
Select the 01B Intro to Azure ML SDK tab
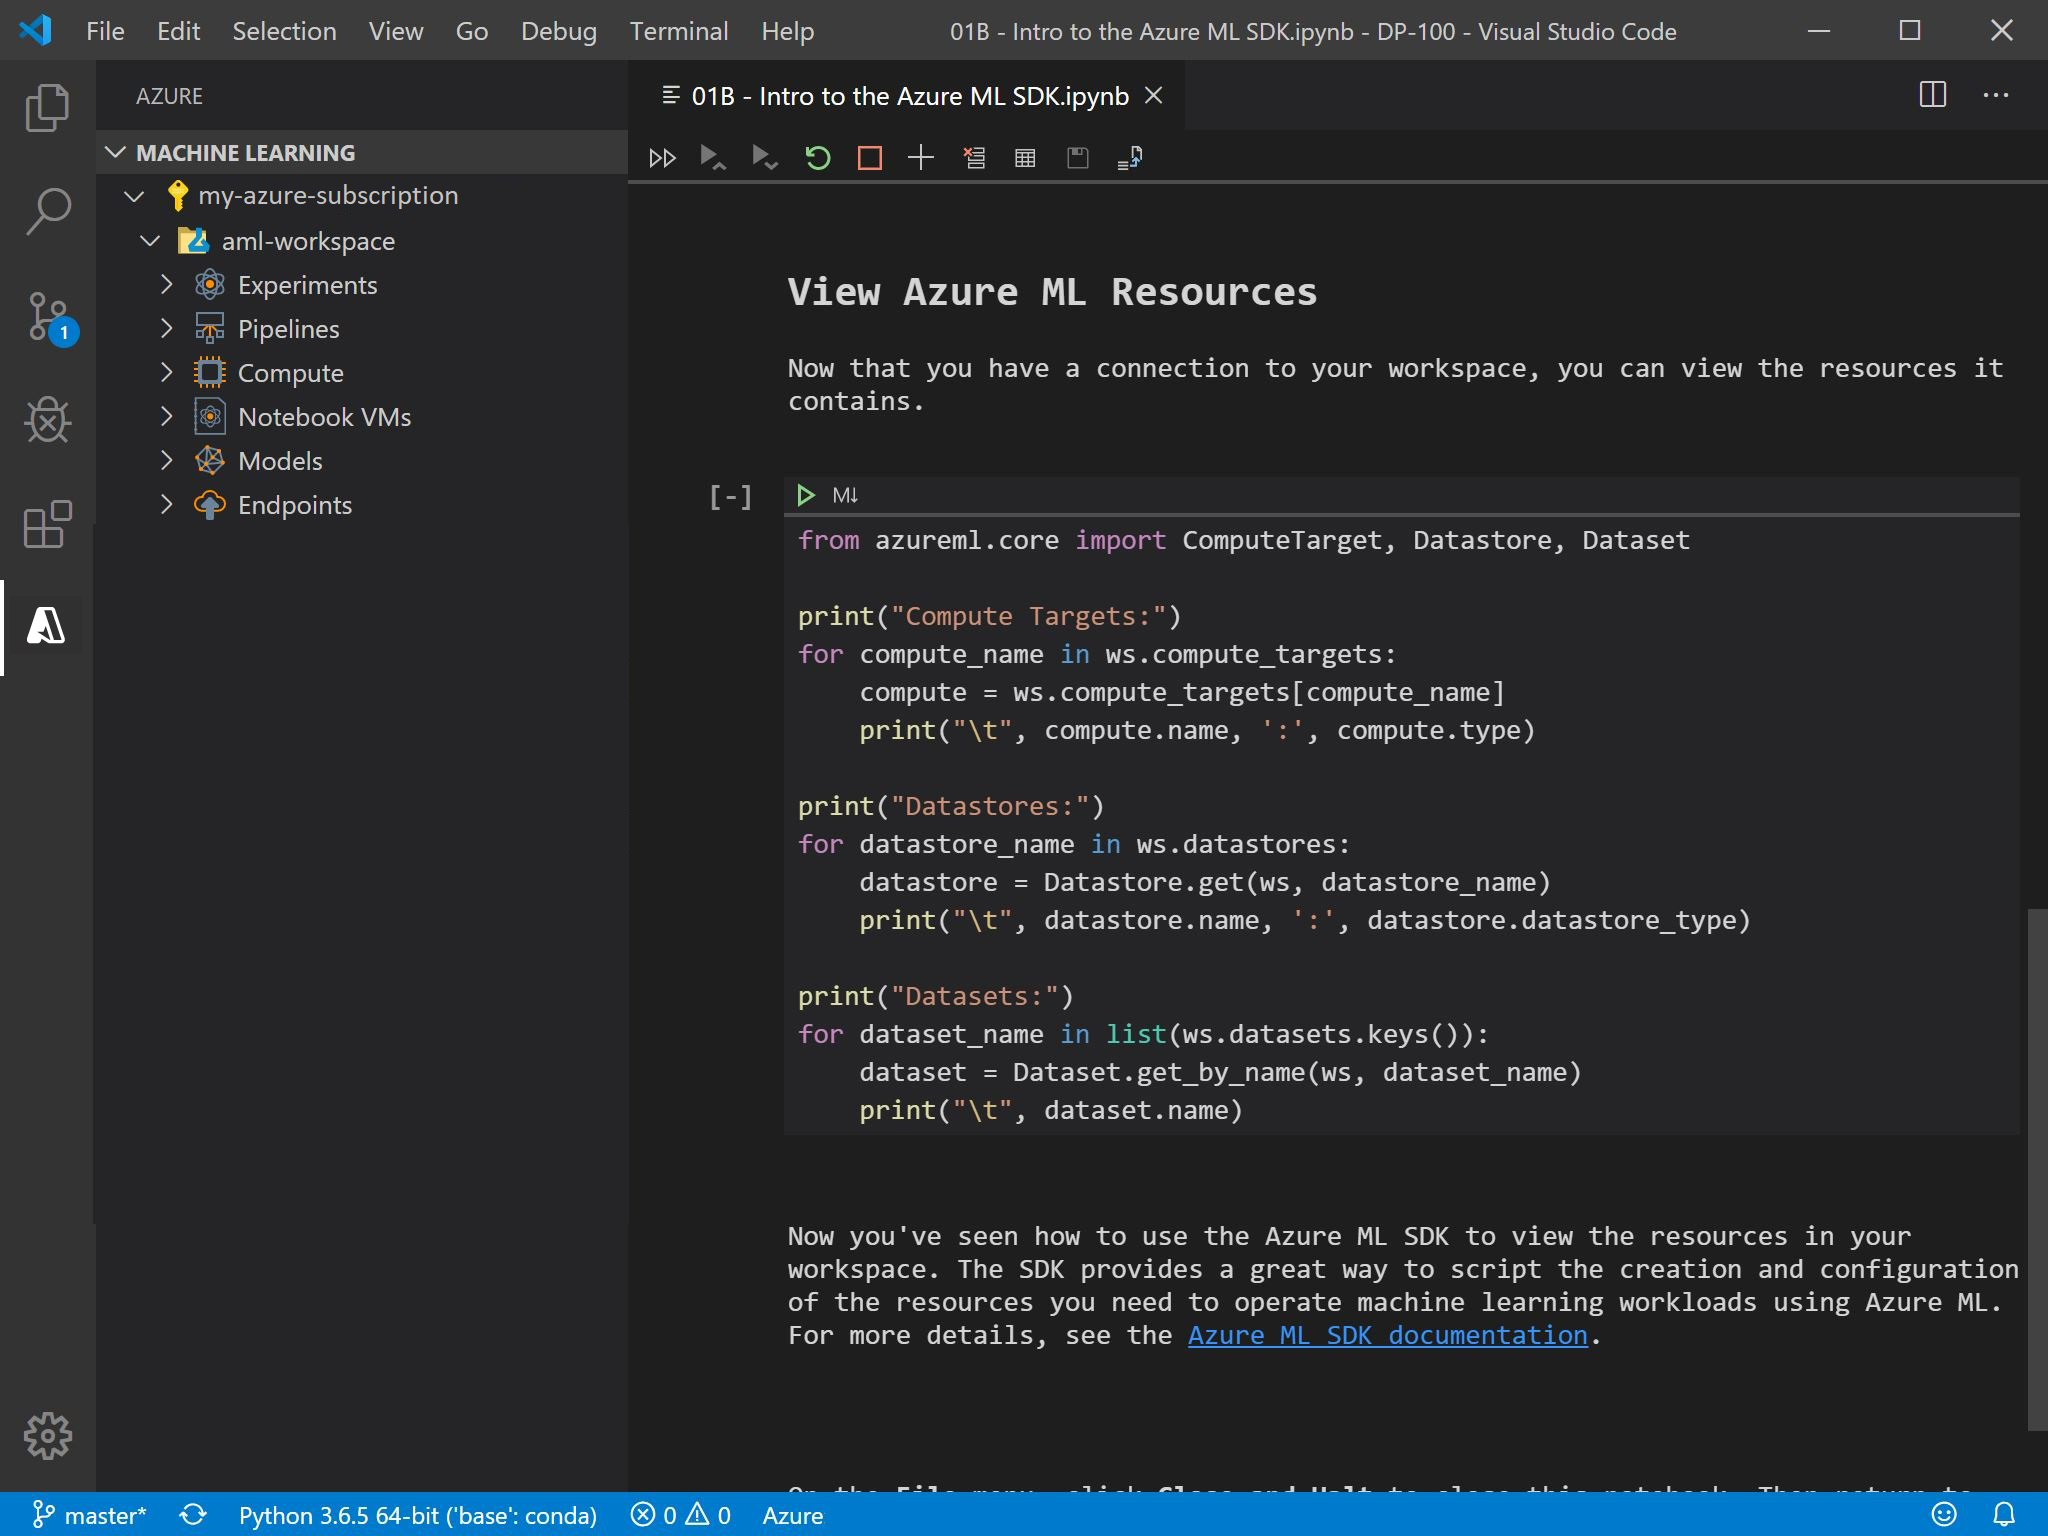click(x=909, y=96)
